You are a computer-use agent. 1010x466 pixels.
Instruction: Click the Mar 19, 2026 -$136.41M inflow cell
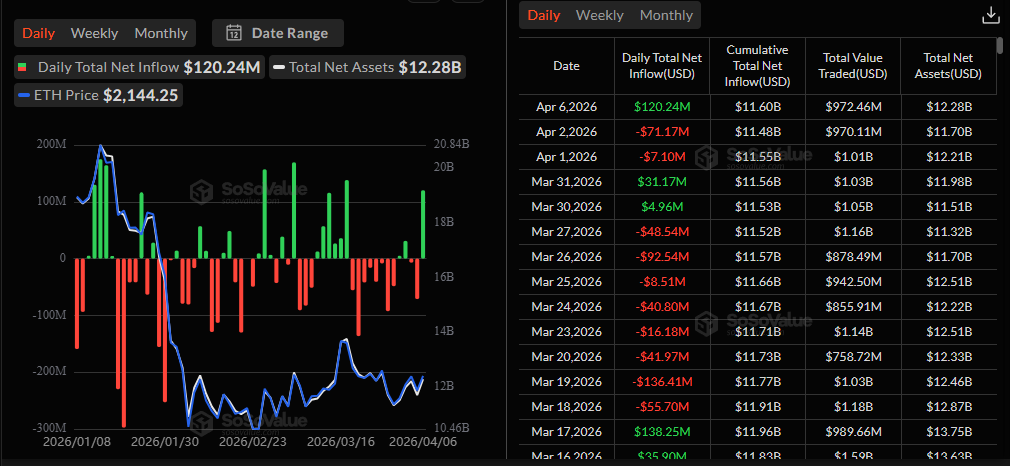[x=661, y=381]
